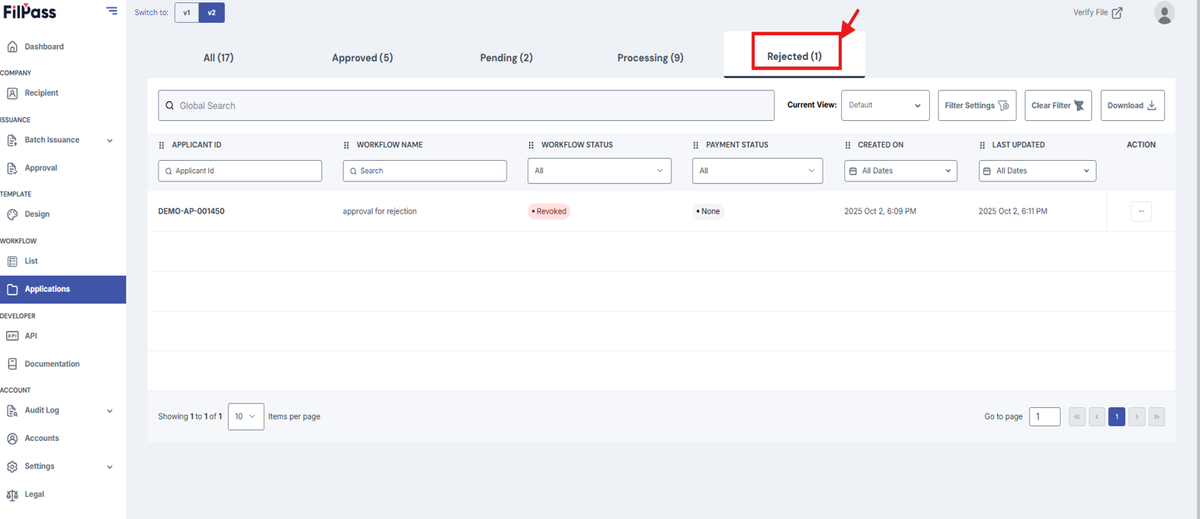The width and height of the screenshot is (1200, 519).
Task: Click the Payment Status column handle icon
Action: coord(697,145)
